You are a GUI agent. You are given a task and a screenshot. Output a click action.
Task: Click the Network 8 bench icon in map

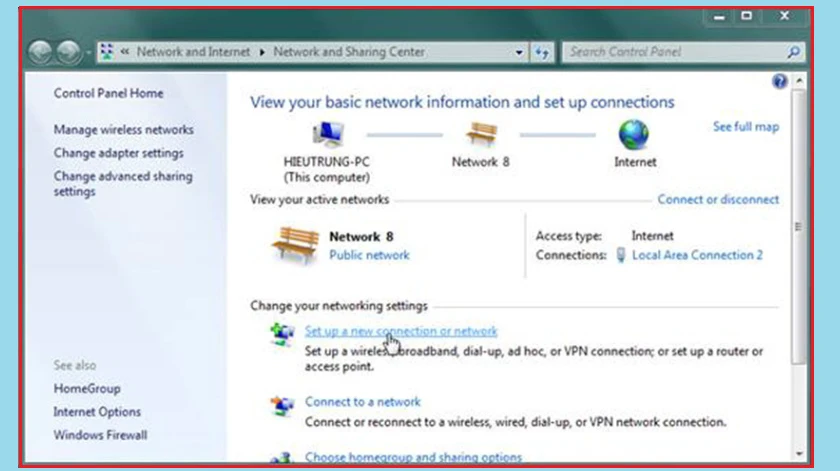pyautogui.click(x=481, y=134)
